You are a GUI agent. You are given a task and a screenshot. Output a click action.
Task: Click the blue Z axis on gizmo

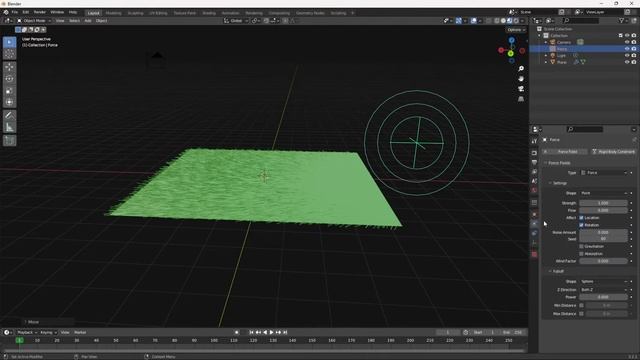coord(511,40)
